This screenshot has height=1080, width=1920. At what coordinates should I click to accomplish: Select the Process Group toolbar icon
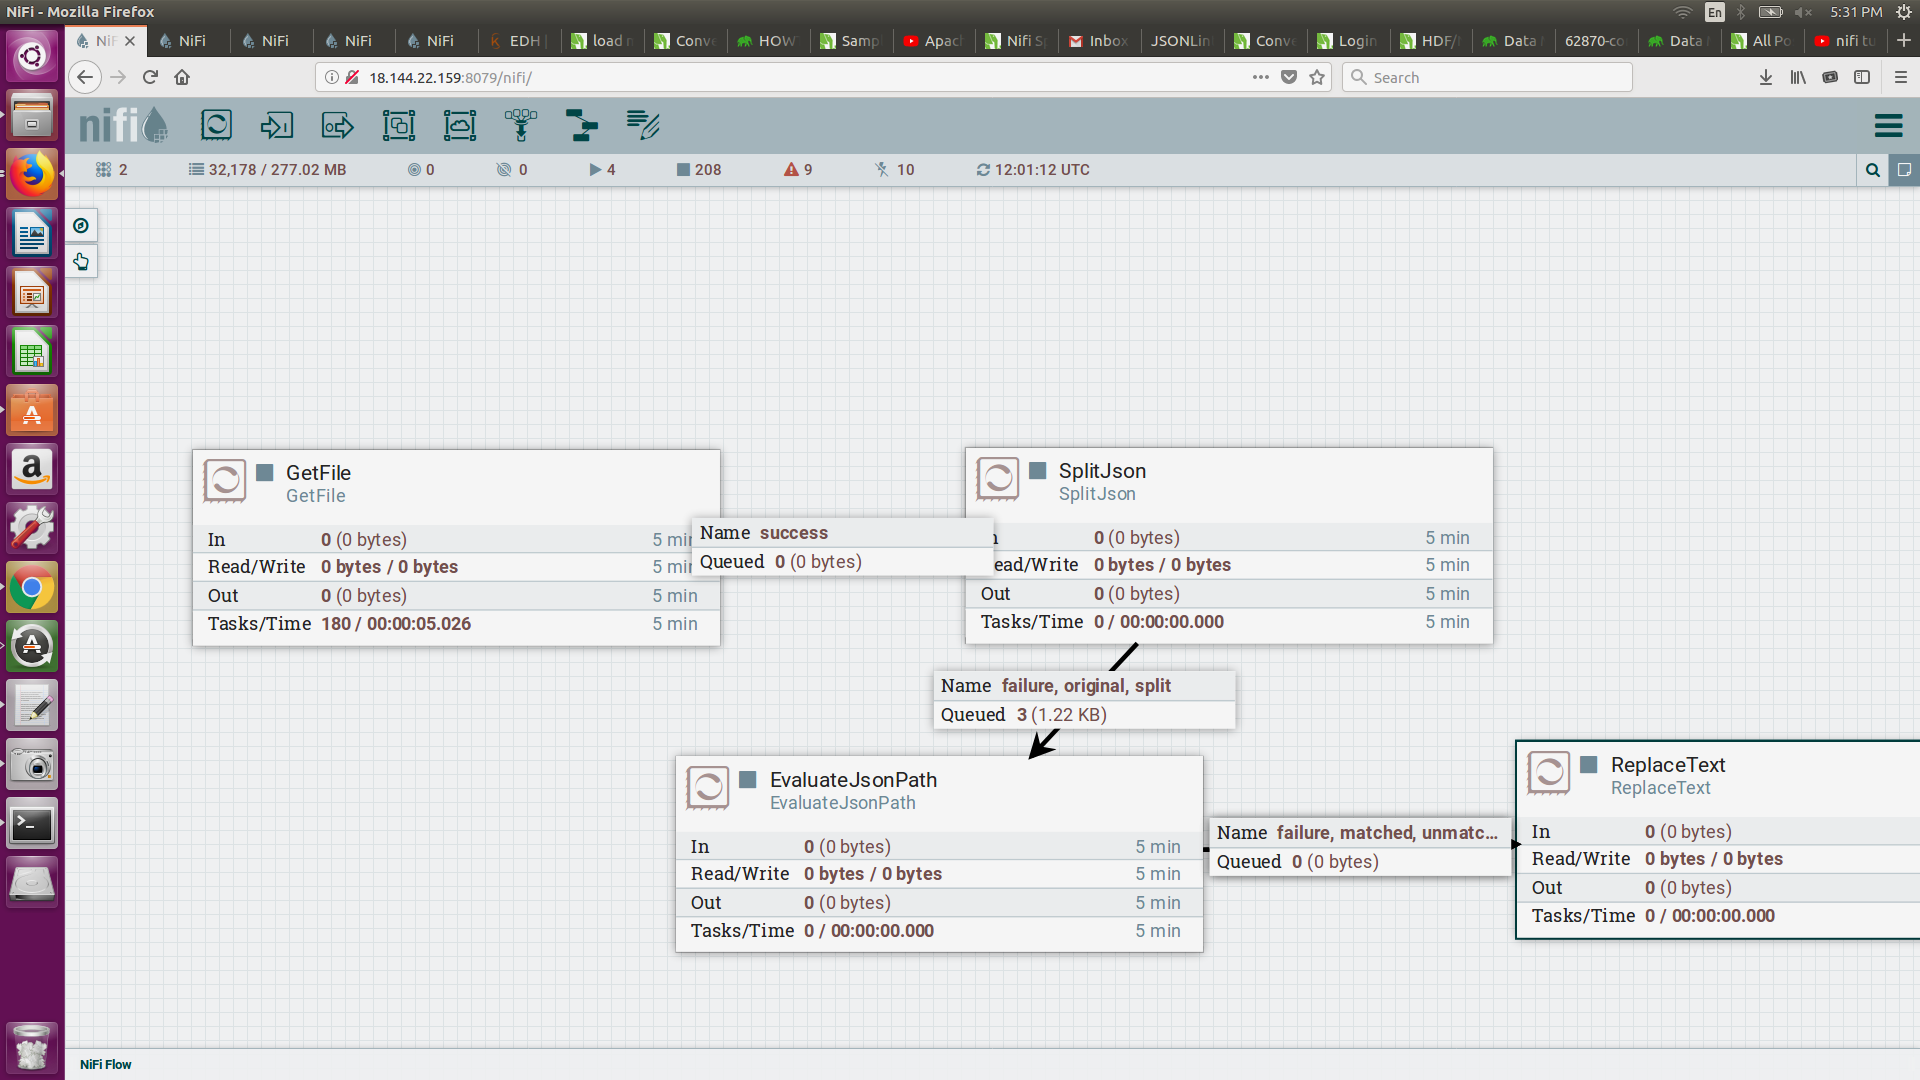click(x=399, y=125)
